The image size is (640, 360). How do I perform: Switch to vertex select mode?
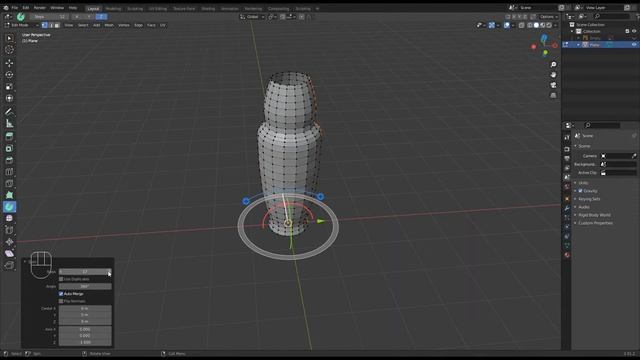[x=44, y=25]
